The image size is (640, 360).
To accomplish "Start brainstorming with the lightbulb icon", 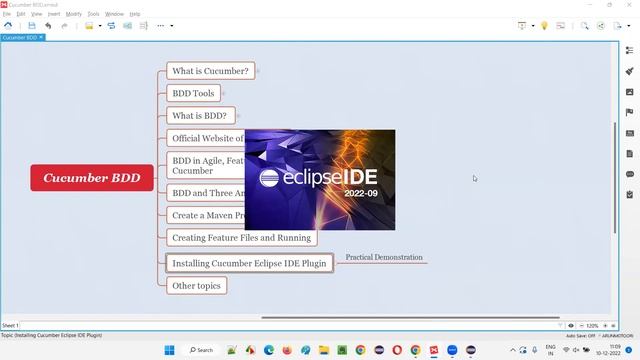I will [x=544, y=26].
